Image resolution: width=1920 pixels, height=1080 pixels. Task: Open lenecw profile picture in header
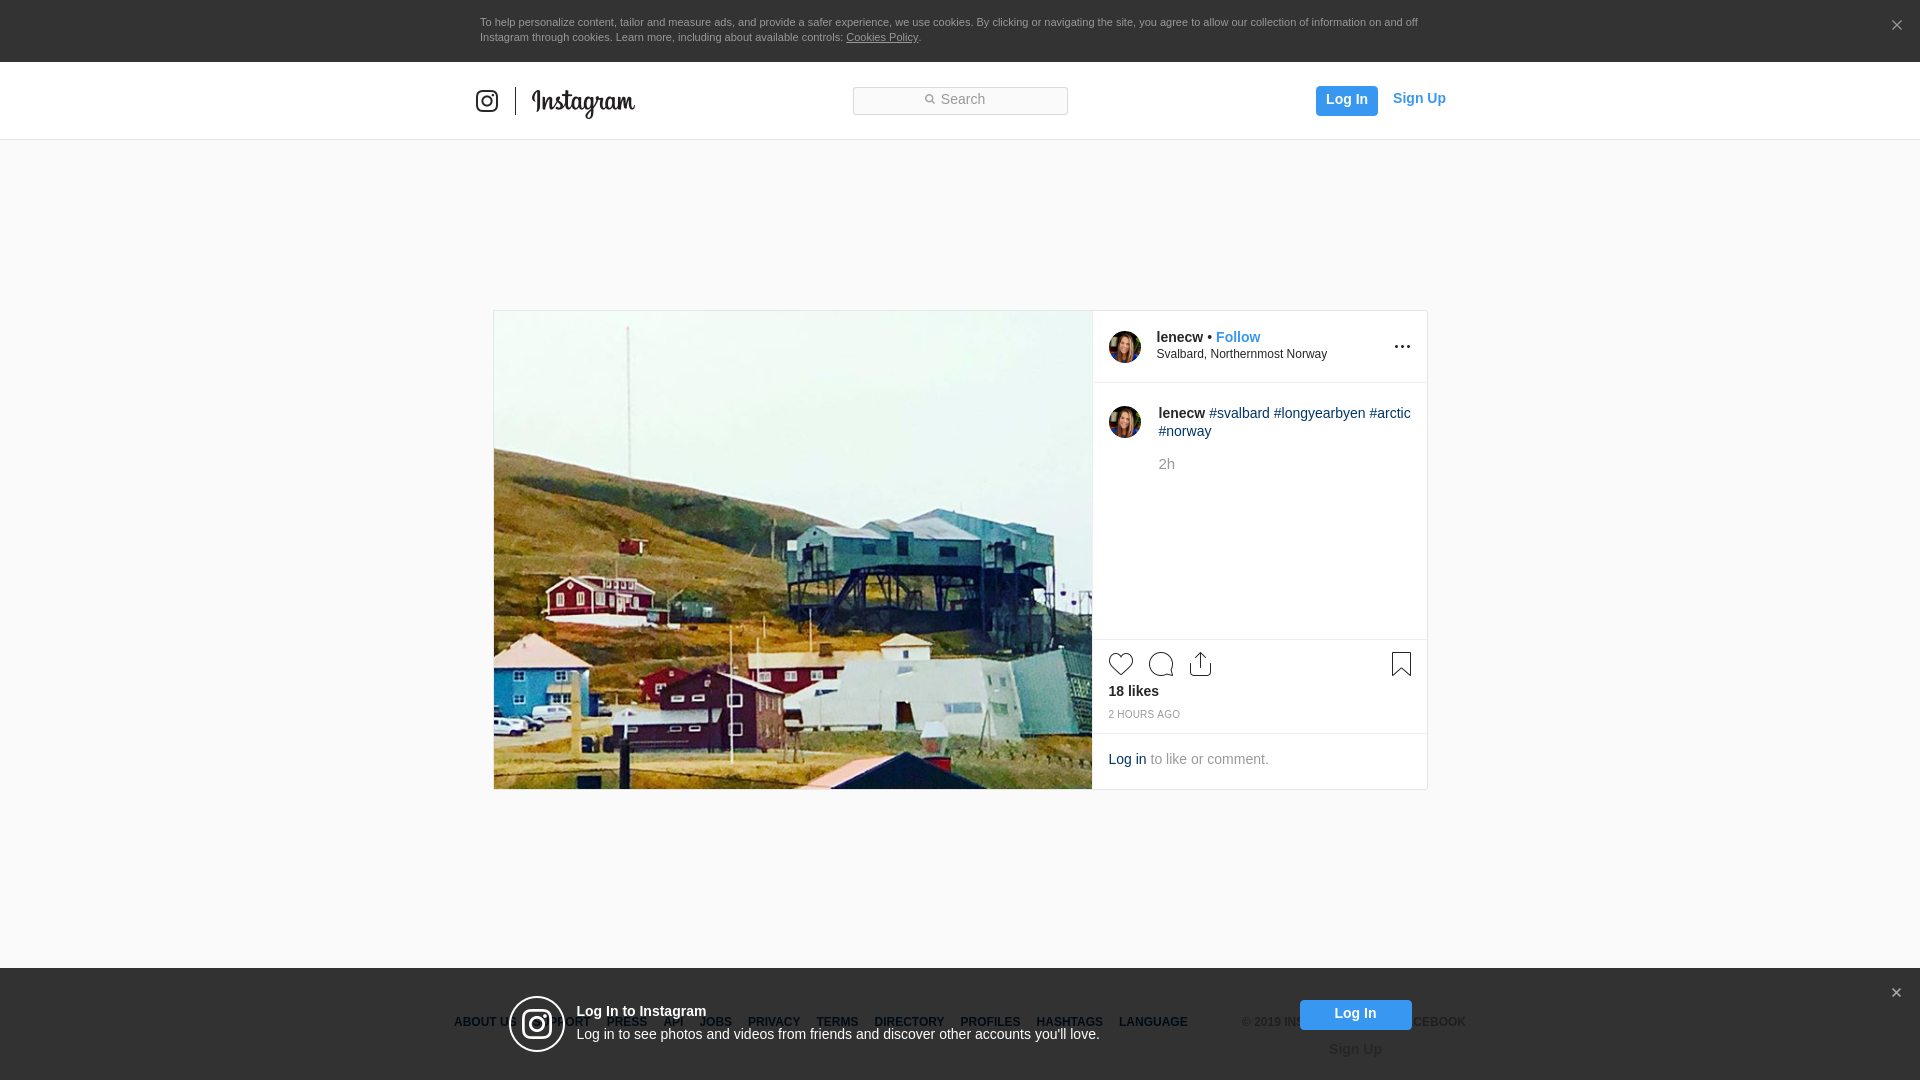coord(1124,347)
